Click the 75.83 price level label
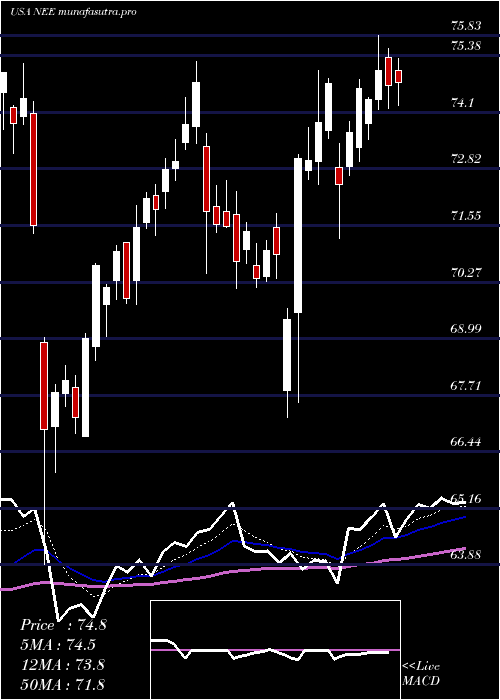Image resolution: width=500 pixels, height=700 pixels. [466, 26]
